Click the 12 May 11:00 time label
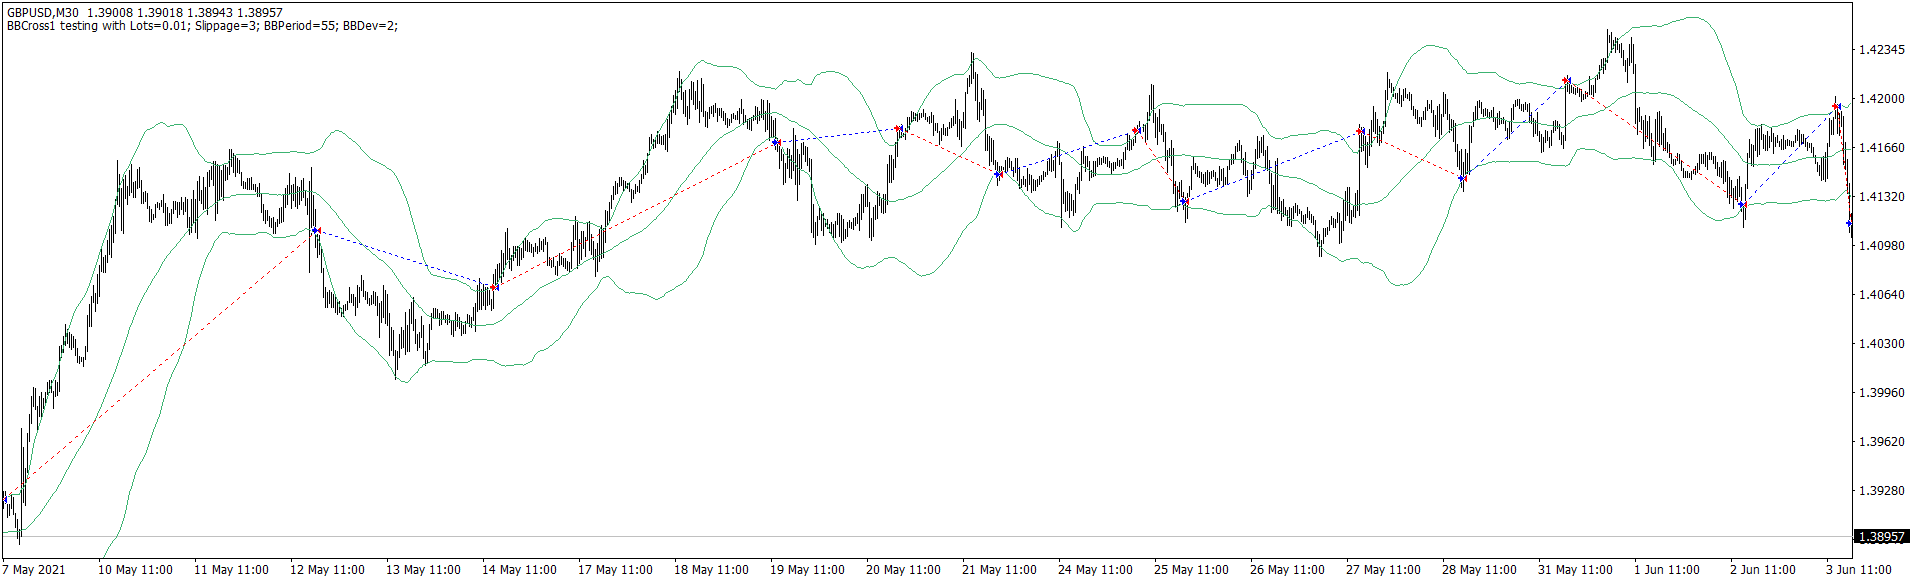The height and width of the screenshot is (582, 1916). [327, 570]
